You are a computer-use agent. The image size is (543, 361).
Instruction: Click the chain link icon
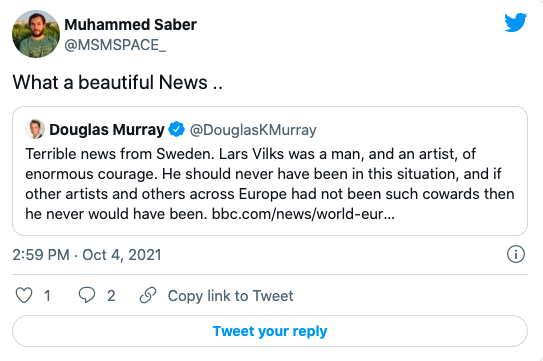pos(148,295)
